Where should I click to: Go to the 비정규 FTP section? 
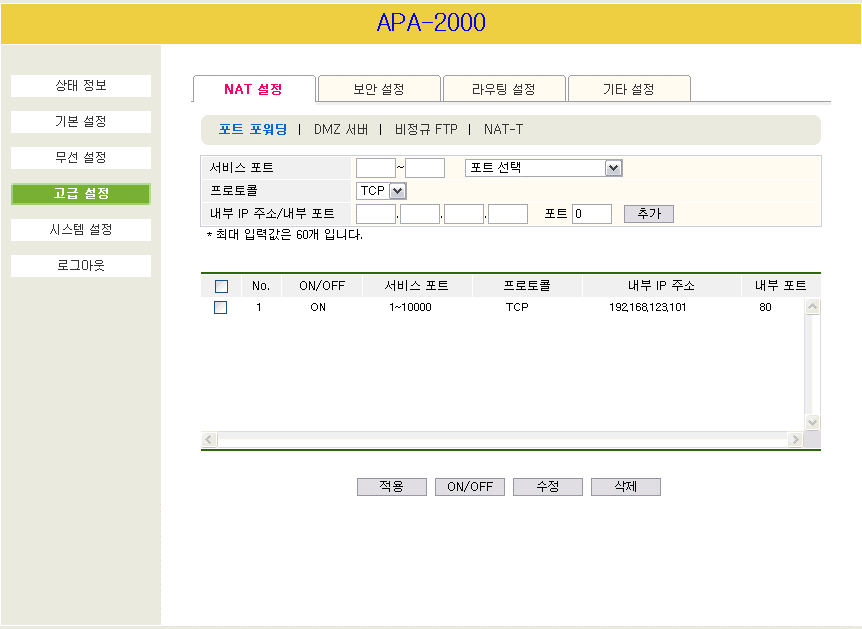[x=426, y=130]
